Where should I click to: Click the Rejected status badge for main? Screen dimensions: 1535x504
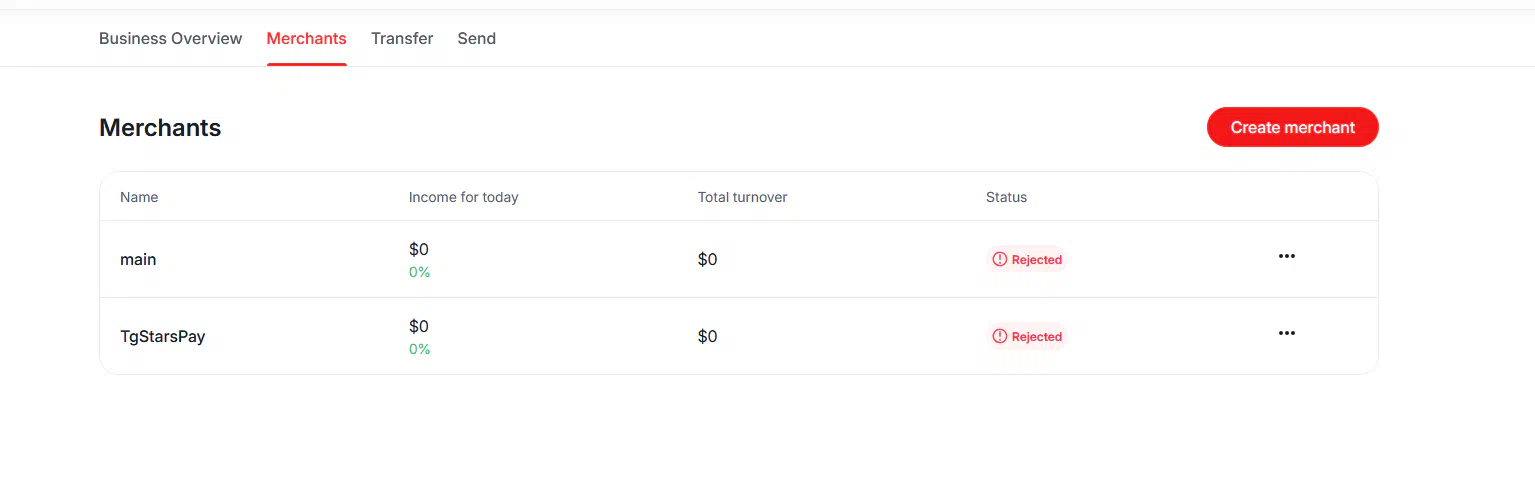click(x=1027, y=260)
